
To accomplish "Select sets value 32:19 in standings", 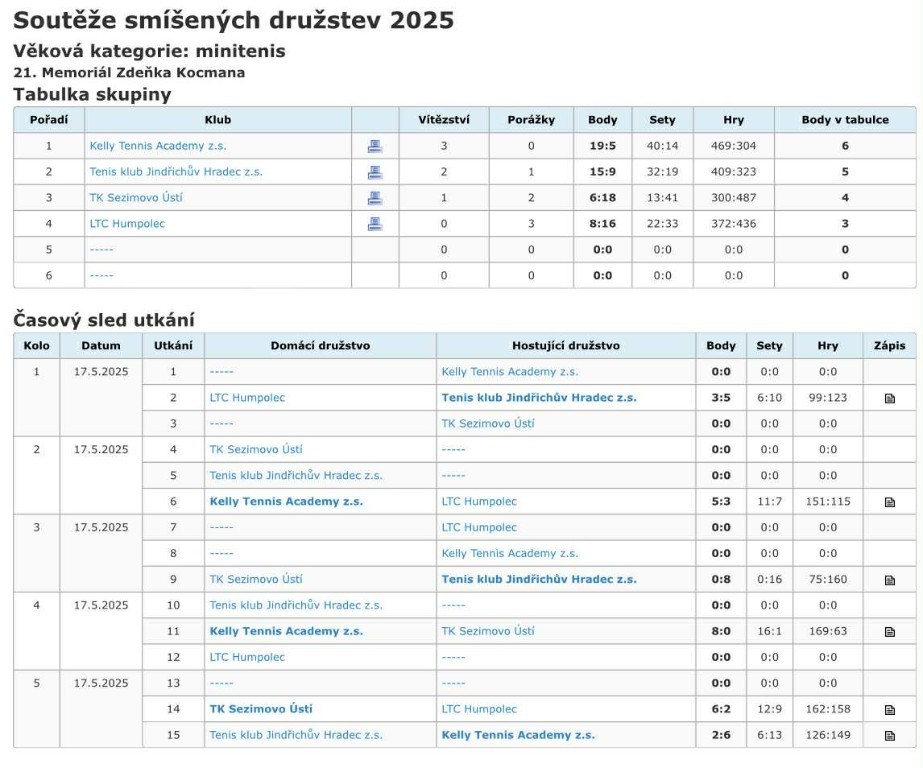I will (662, 172).
